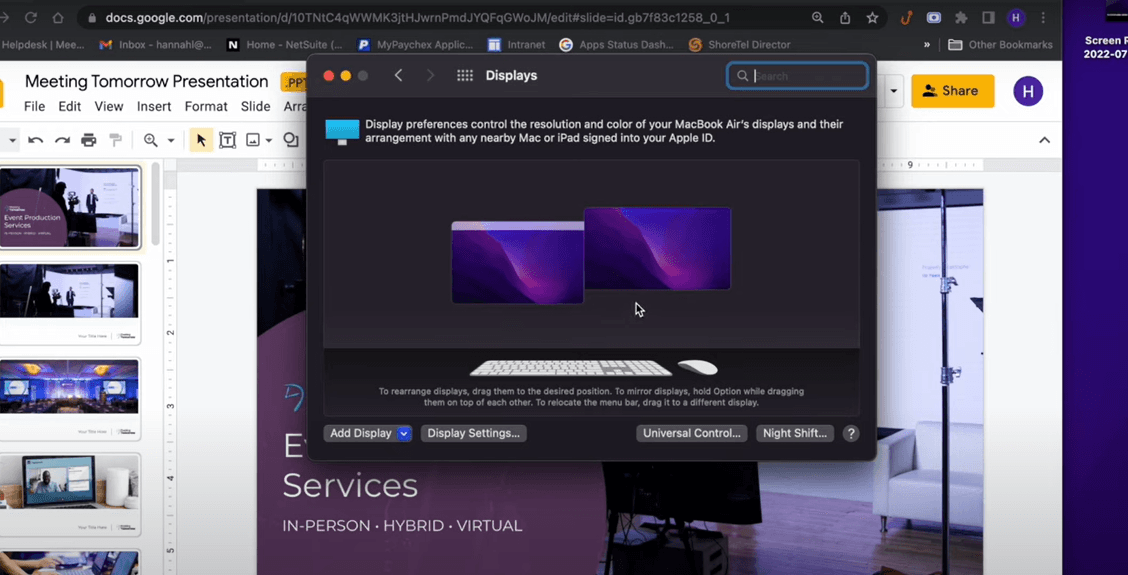Open the View menu in Slides
1128x575 pixels.
[x=109, y=107]
